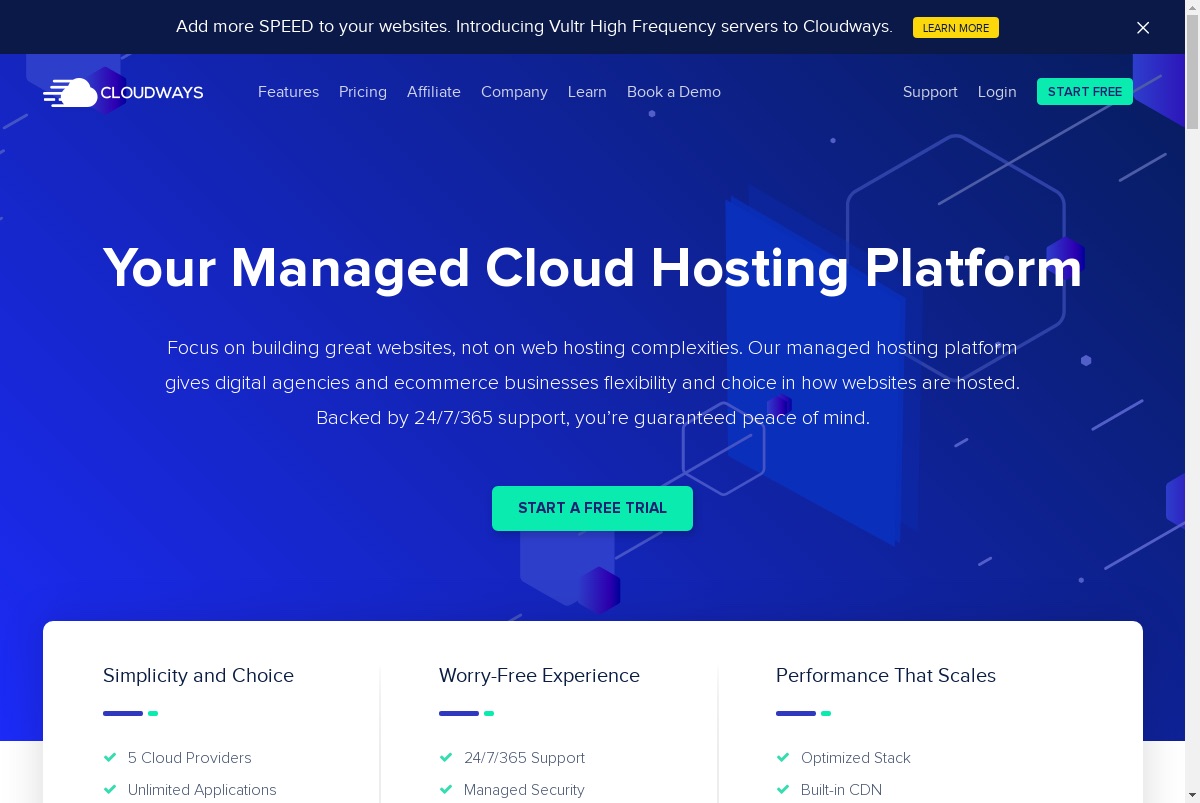Click the yellow Learn More button
This screenshot has width=1200, height=803.
[955, 28]
